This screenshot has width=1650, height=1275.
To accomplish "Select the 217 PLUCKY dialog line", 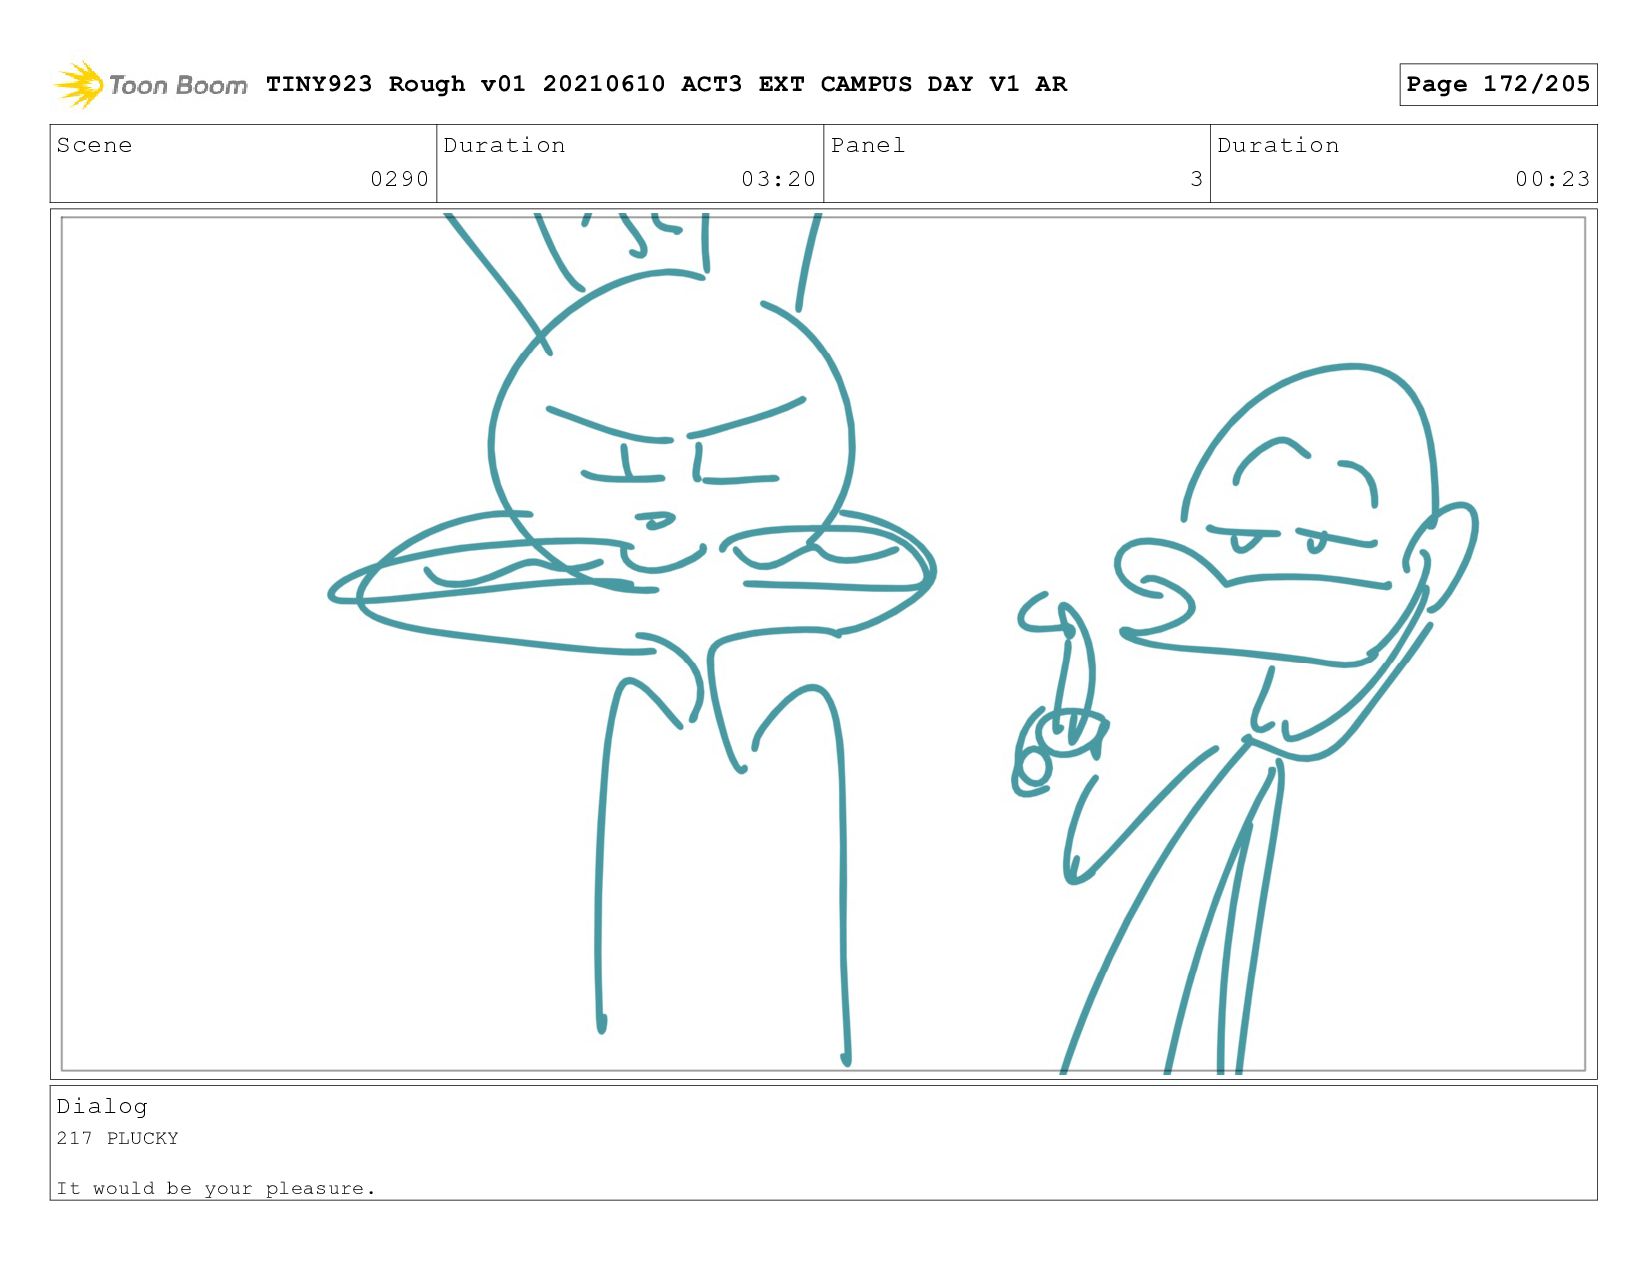I will coord(117,1138).
